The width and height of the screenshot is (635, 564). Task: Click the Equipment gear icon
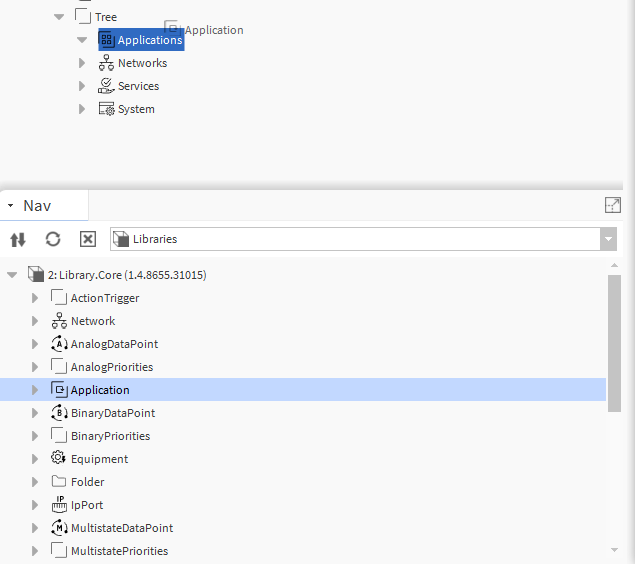click(58, 459)
